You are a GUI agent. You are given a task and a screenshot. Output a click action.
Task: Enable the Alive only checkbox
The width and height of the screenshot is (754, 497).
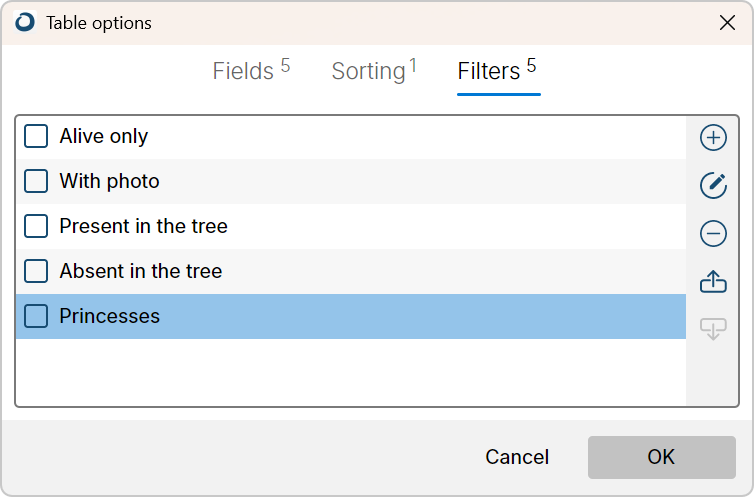pos(36,136)
